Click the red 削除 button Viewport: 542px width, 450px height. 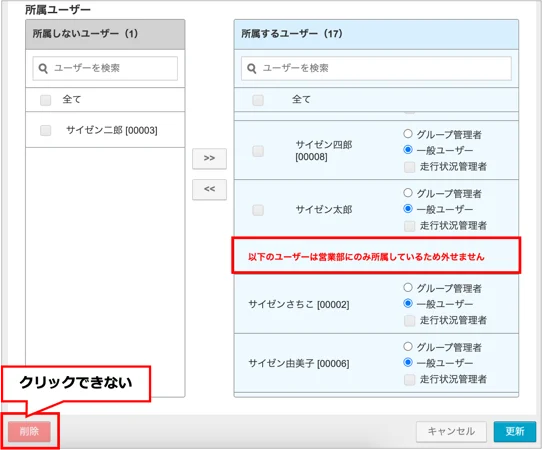click(29, 431)
